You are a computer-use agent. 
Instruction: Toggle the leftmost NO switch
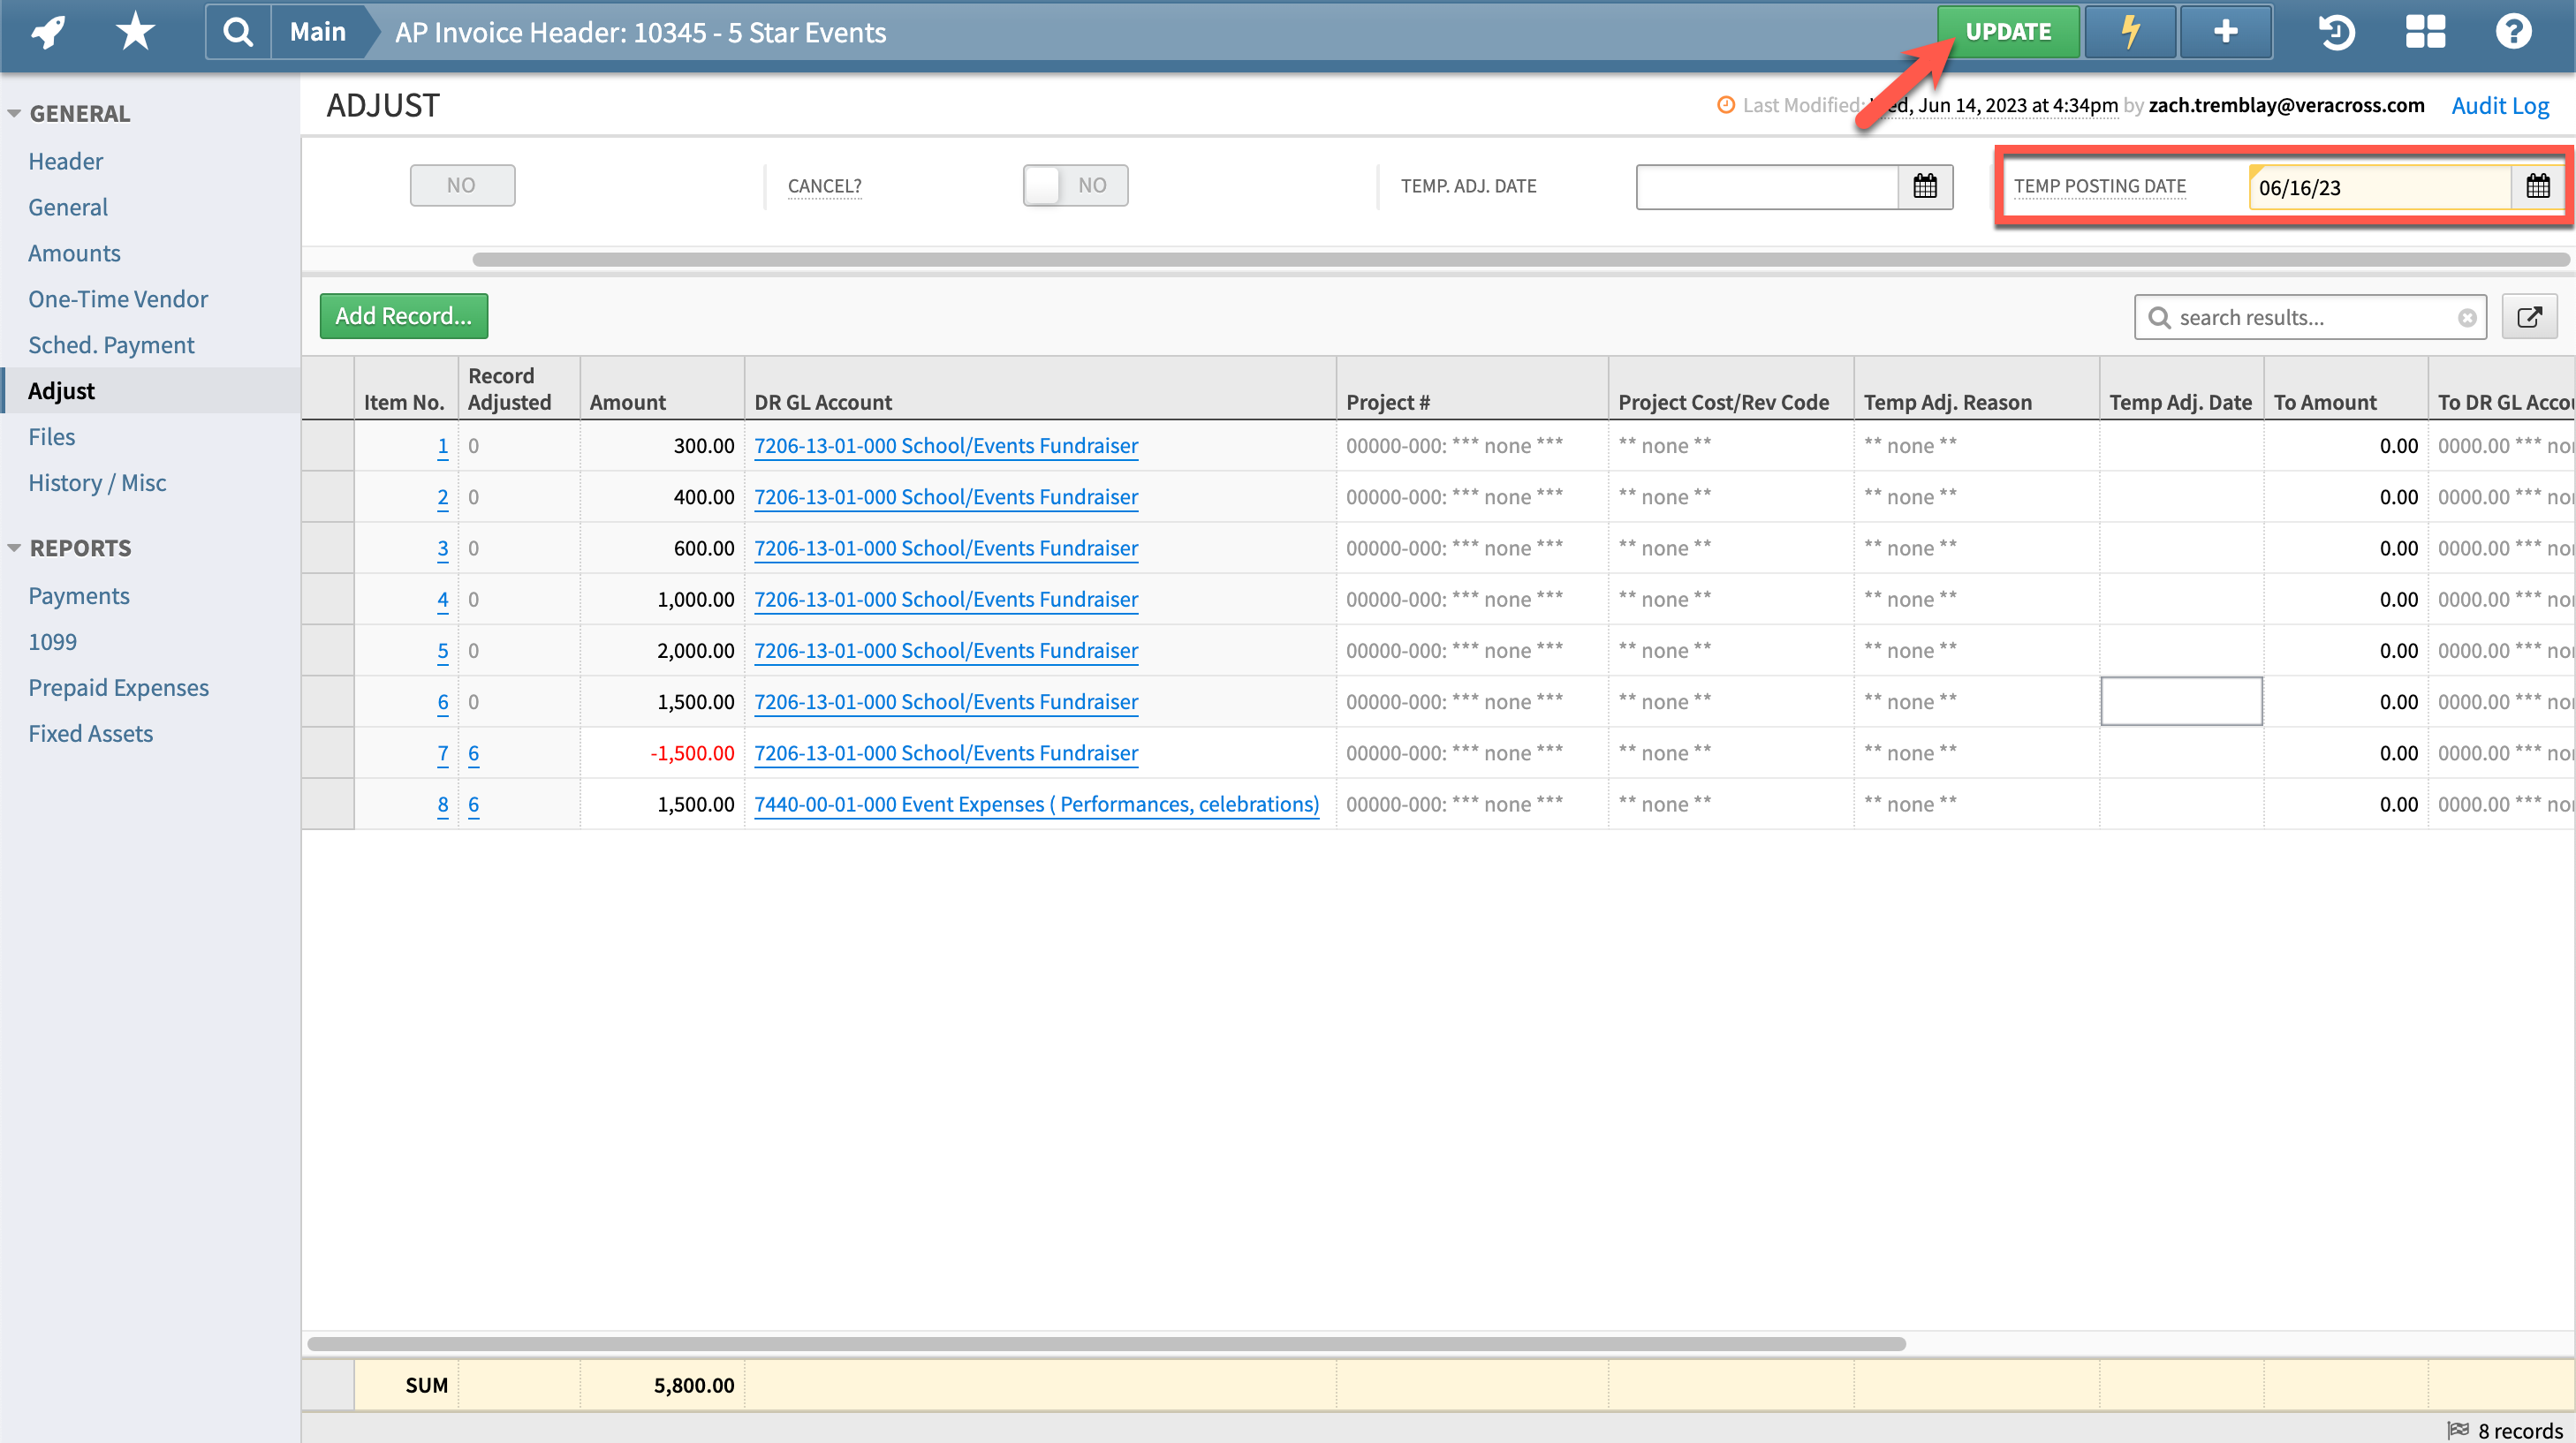(x=462, y=185)
